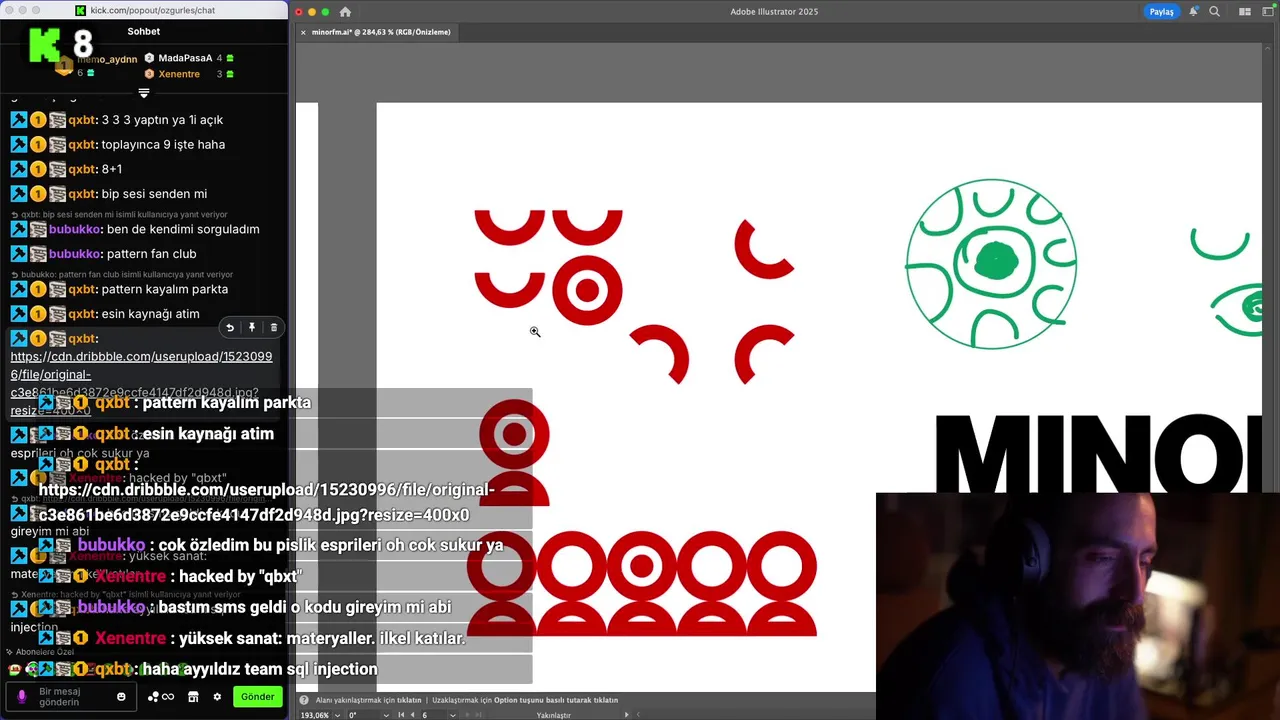Screen dimensions: 1280x720
Task: Select the minorfm.ai document tab
Action: coord(381,32)
